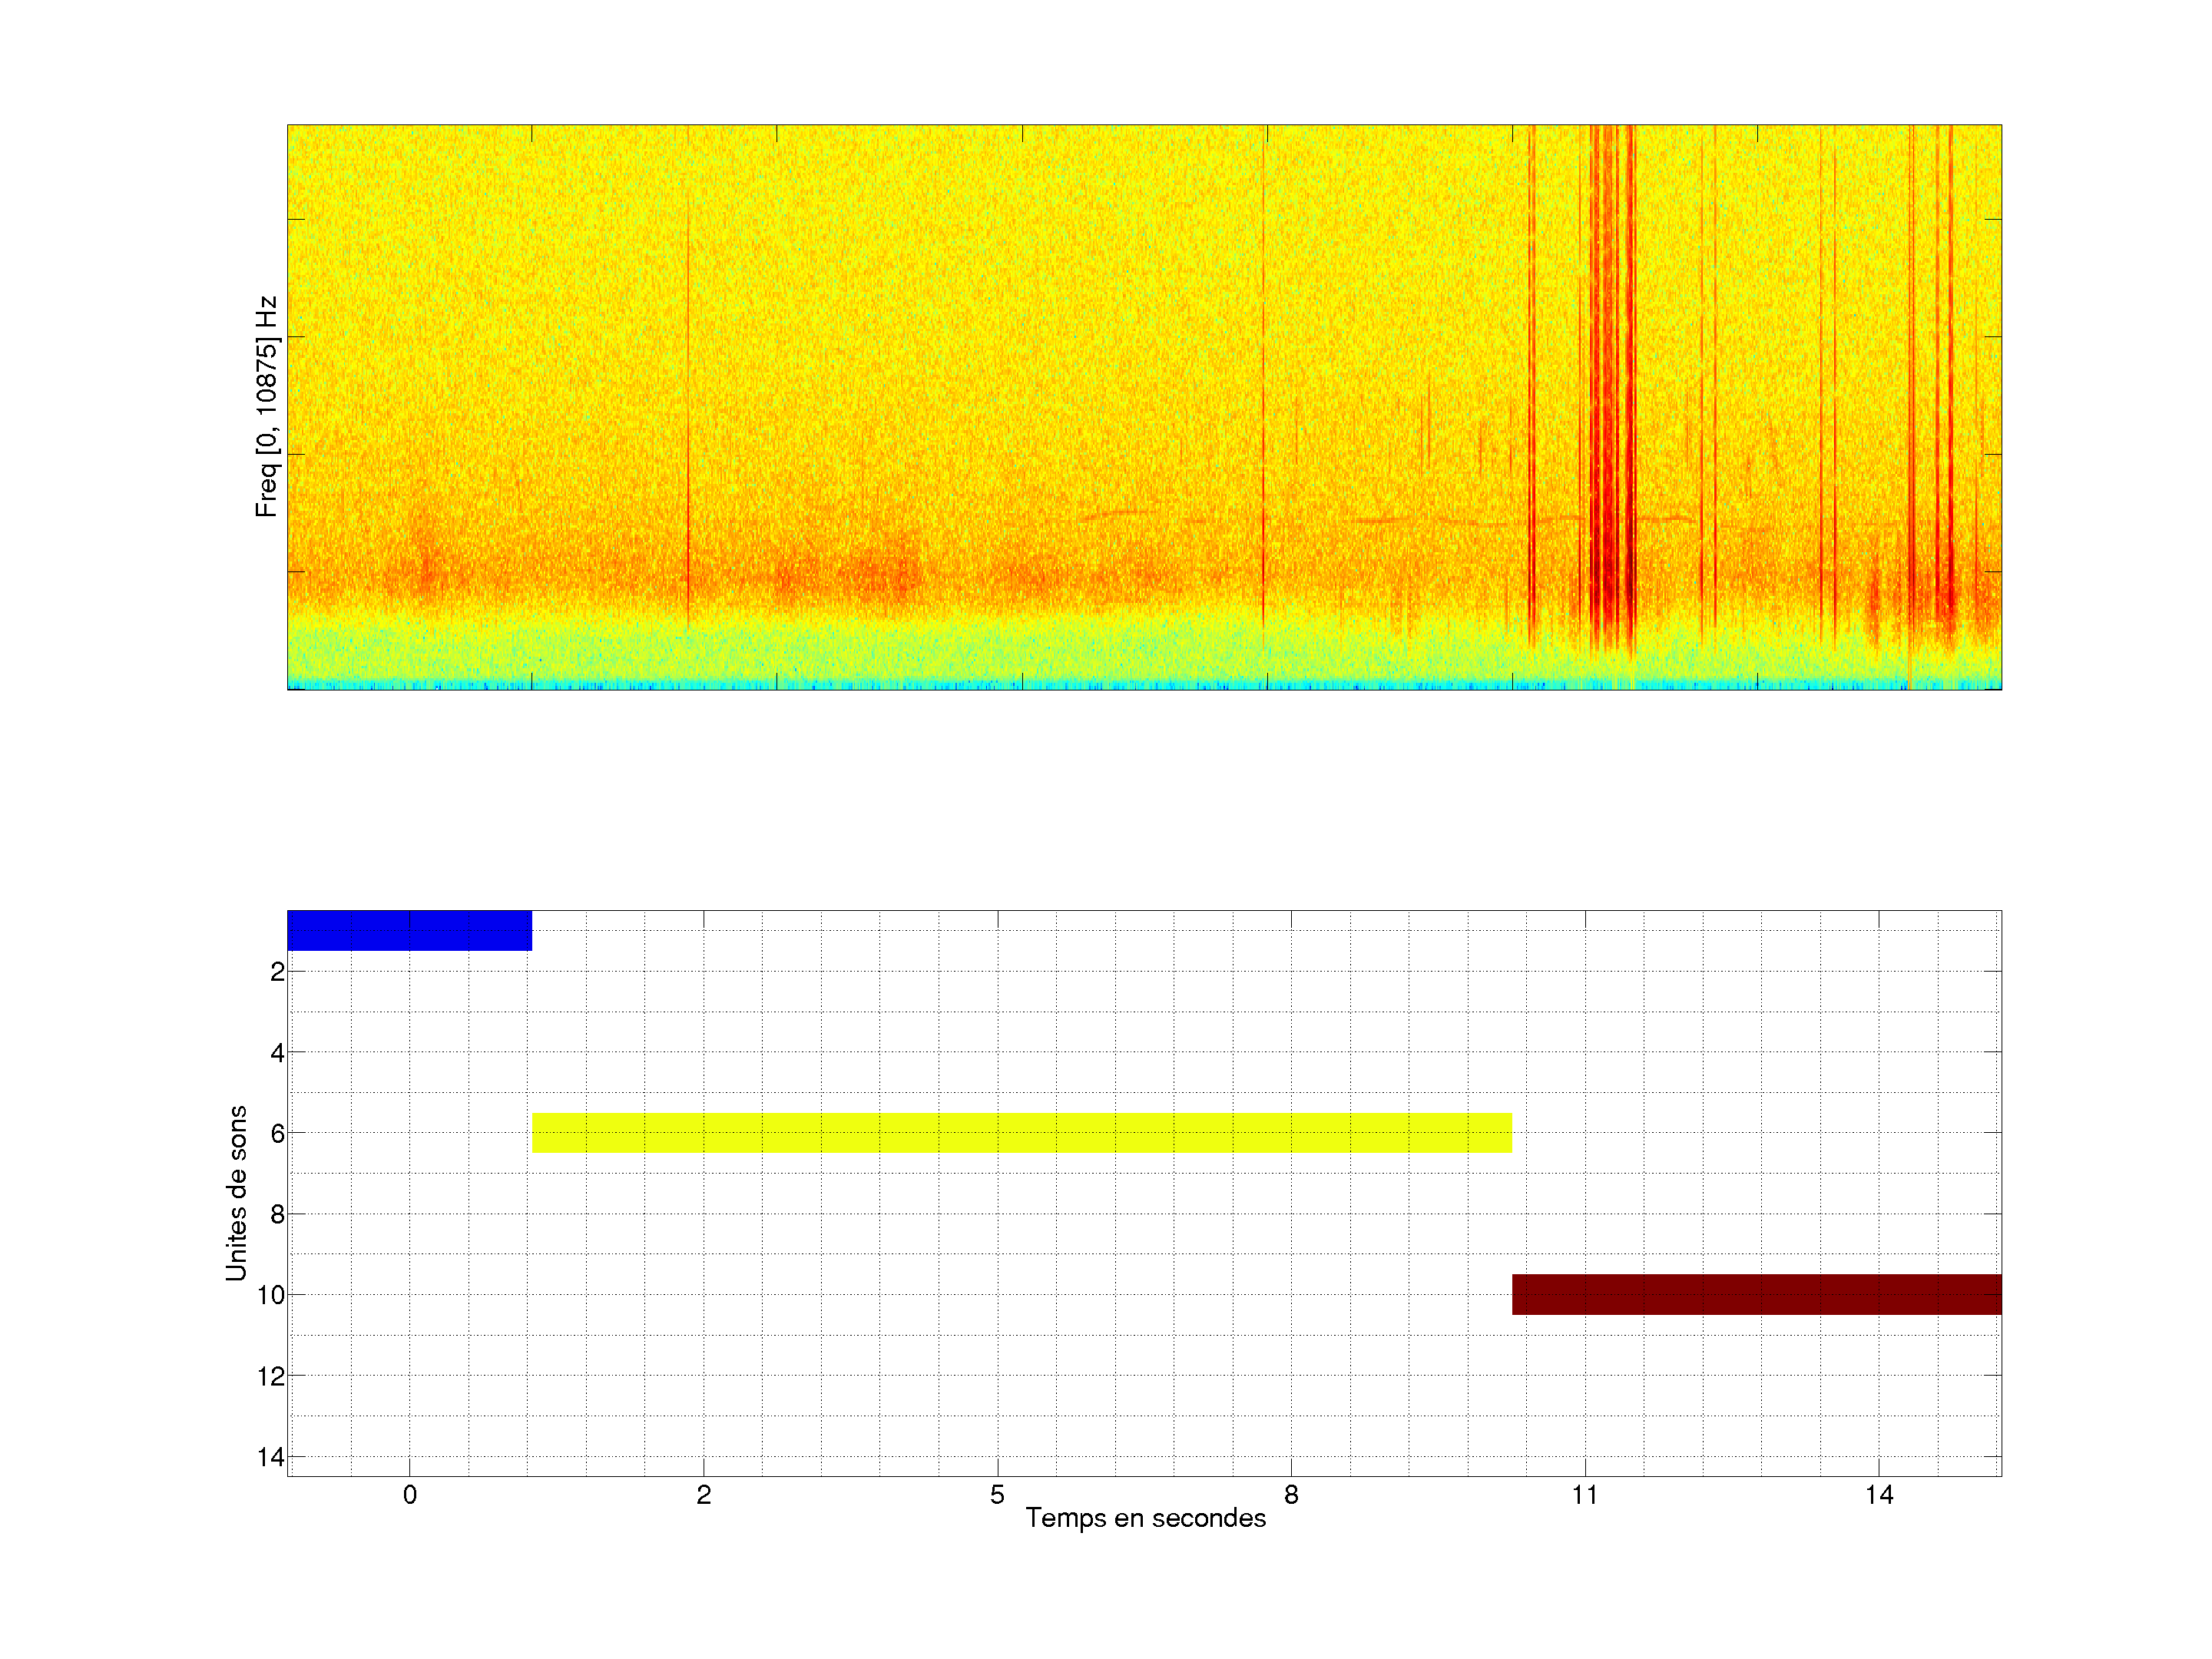Click lower-plot y-axis tick label 14

[271, 1457]
